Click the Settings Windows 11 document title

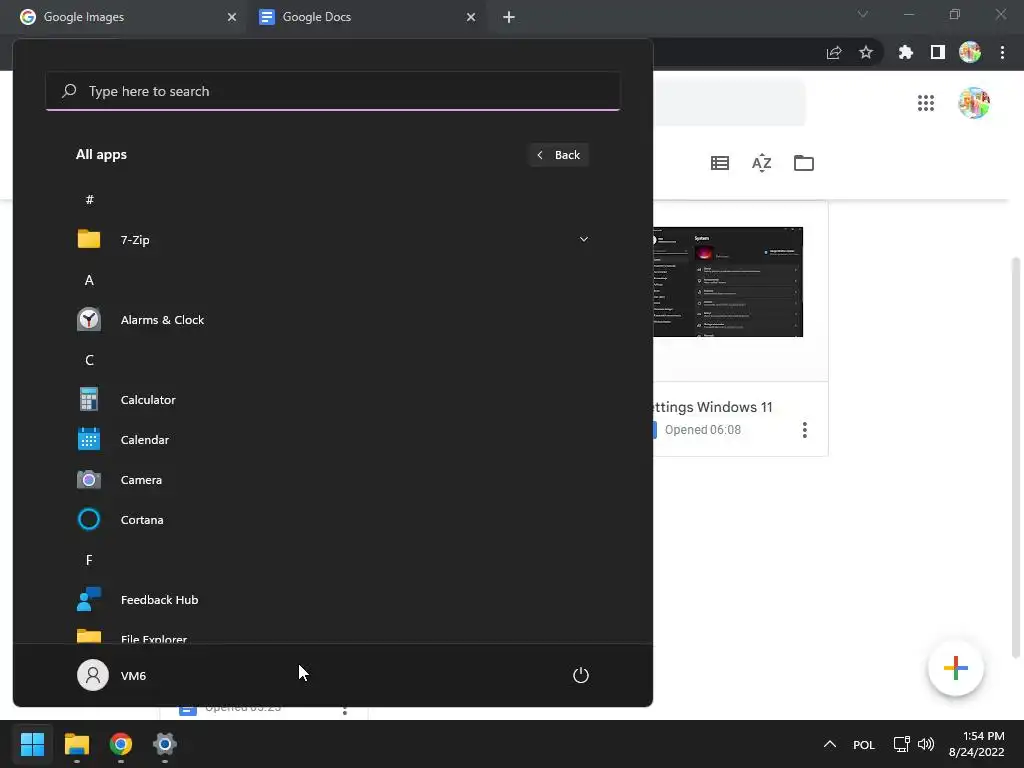[x=712, y=407]
